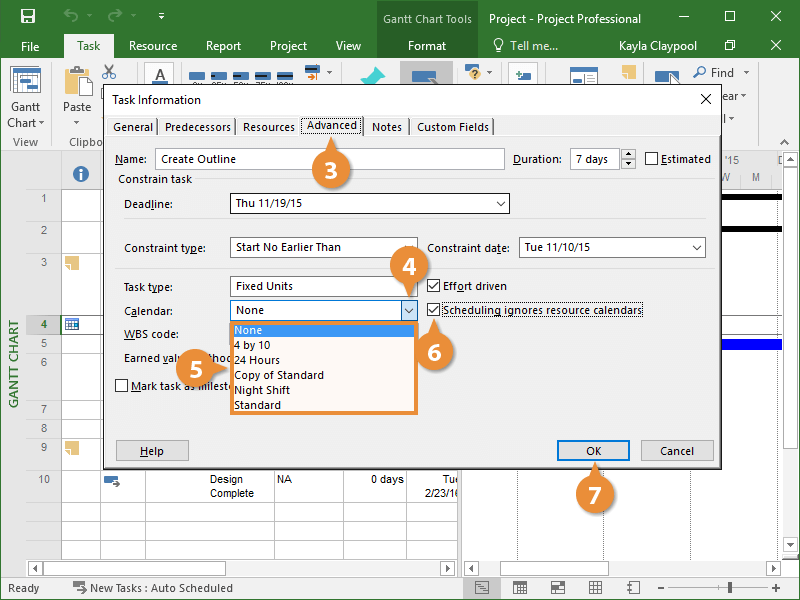Click the Cancel button

pos(677,451)
